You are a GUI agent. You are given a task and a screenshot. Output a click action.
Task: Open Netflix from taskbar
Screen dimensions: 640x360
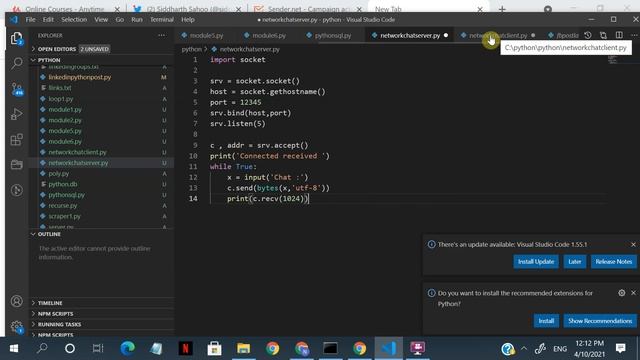point(185,349)
